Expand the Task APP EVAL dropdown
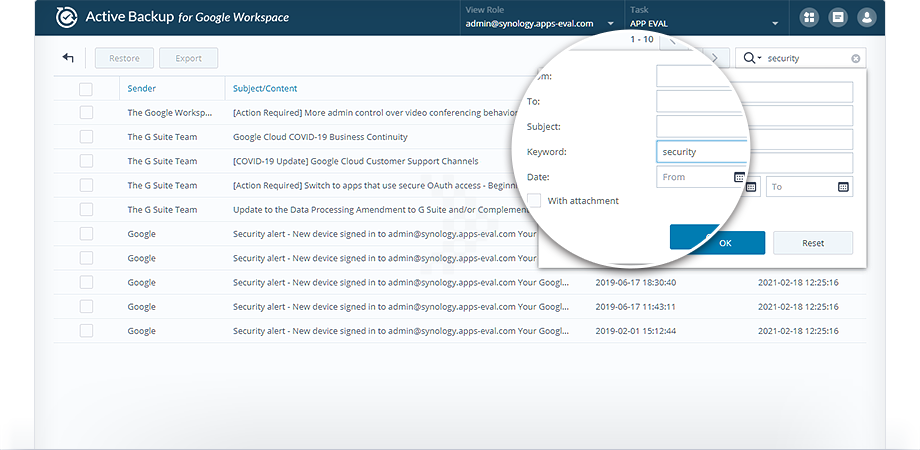 tap(774, 24)
